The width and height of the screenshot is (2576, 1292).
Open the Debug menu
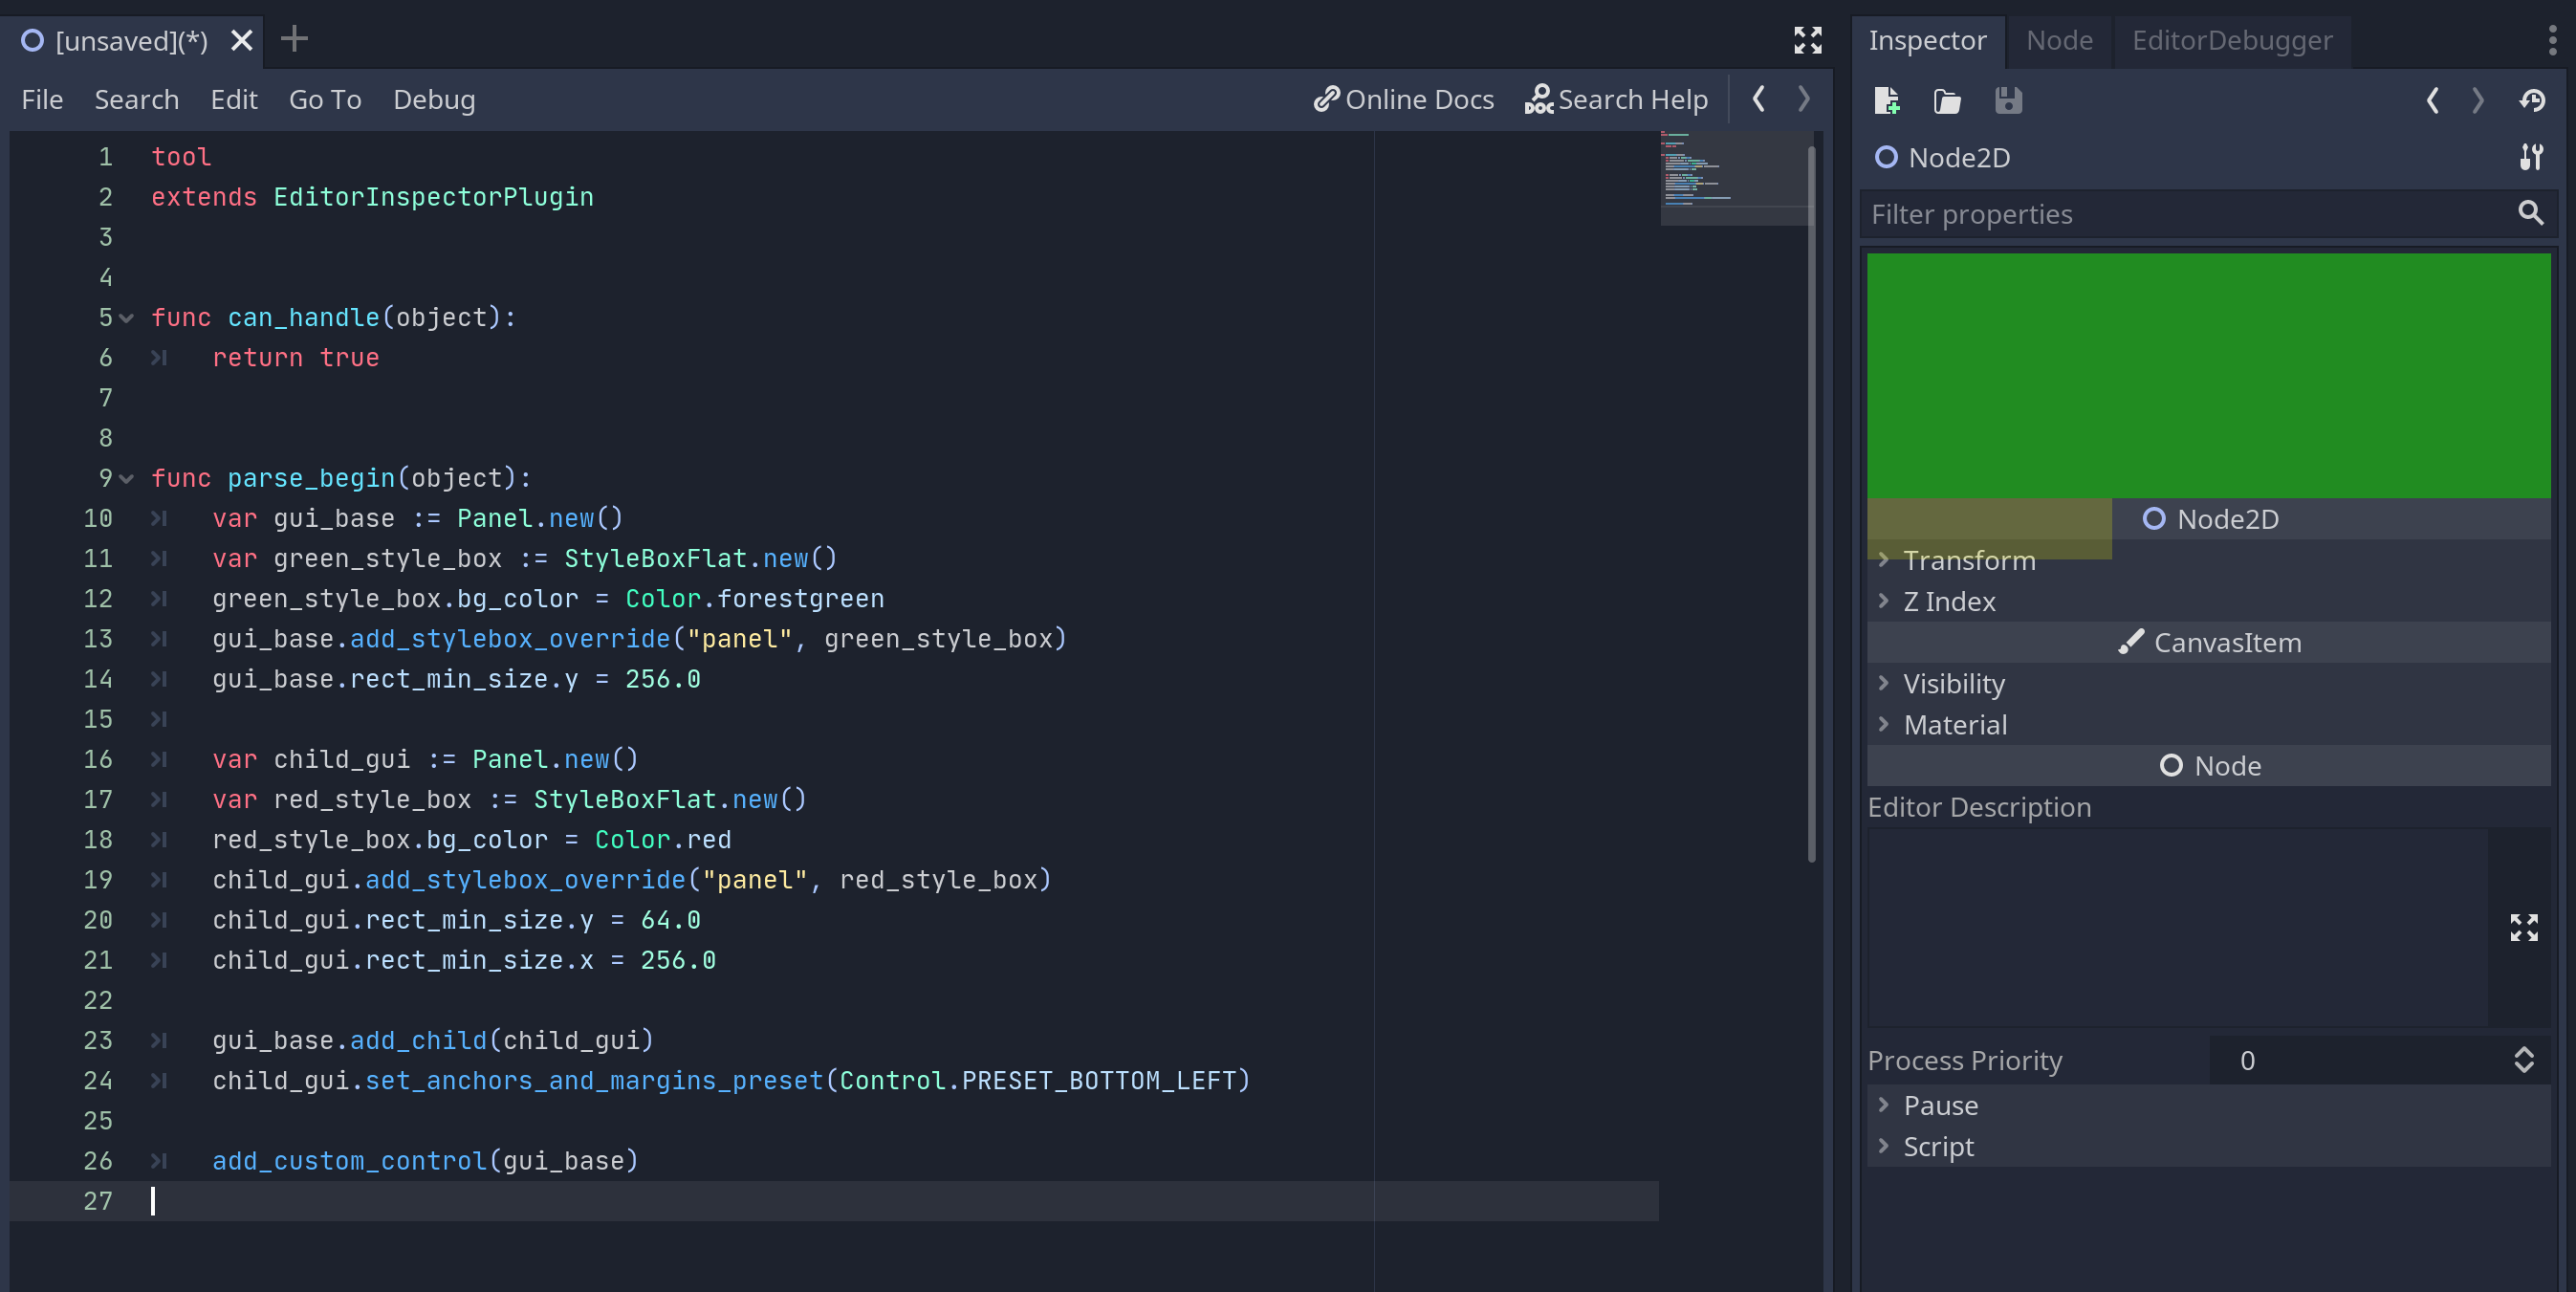(434, 99)
